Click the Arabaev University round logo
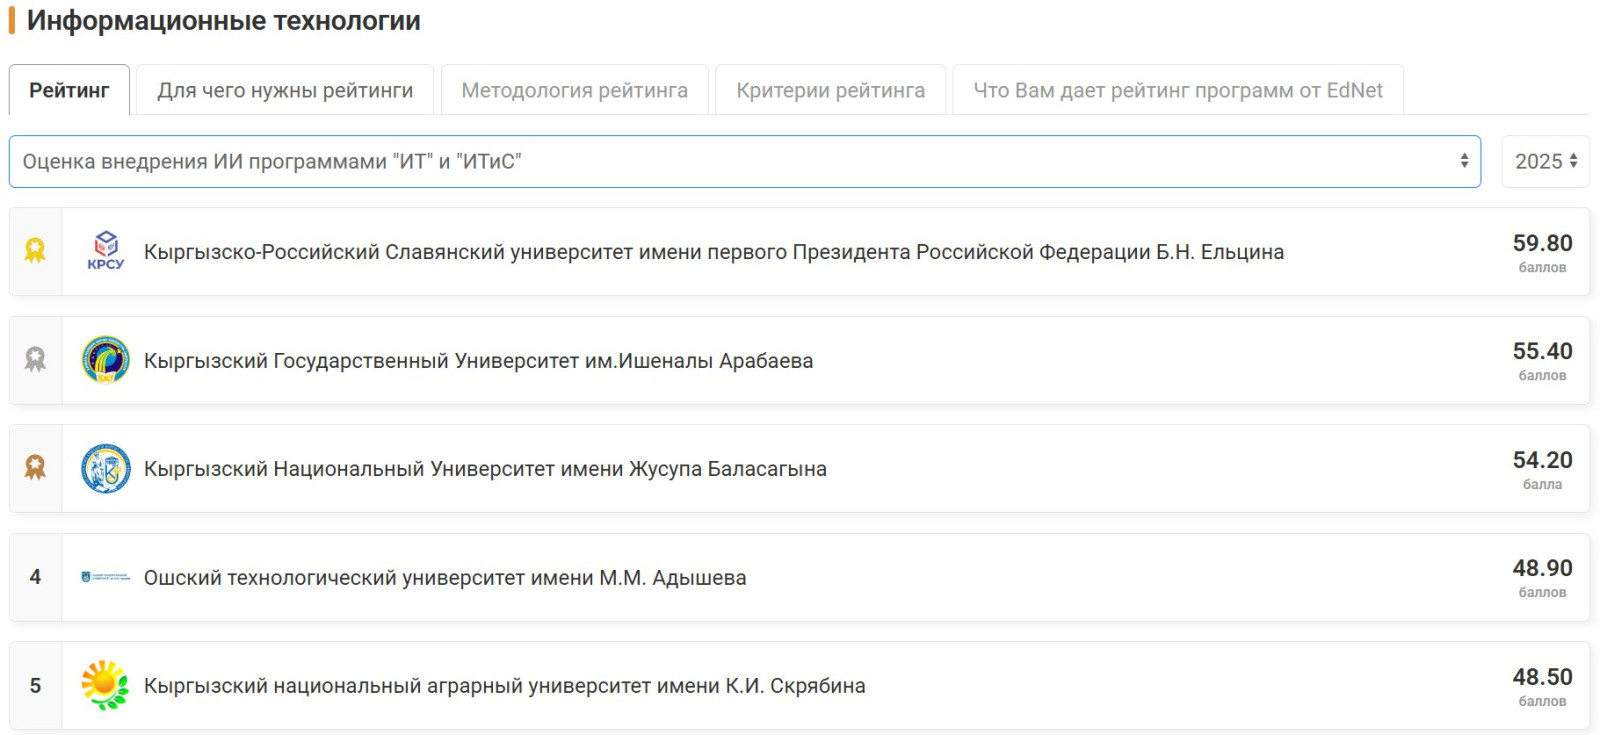The width and height of the screenshot is (1600, 735). click(106, 360)
